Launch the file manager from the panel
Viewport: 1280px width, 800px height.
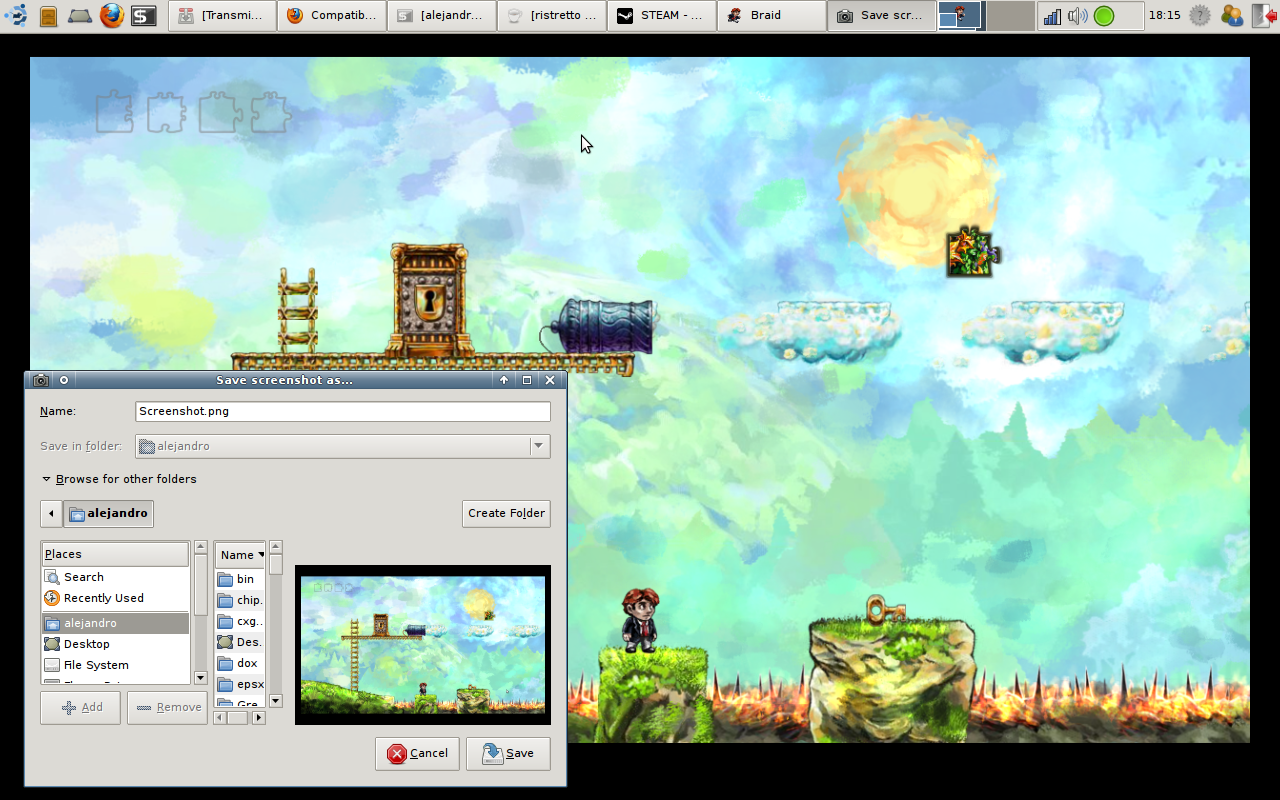click(x=48, y=16)
